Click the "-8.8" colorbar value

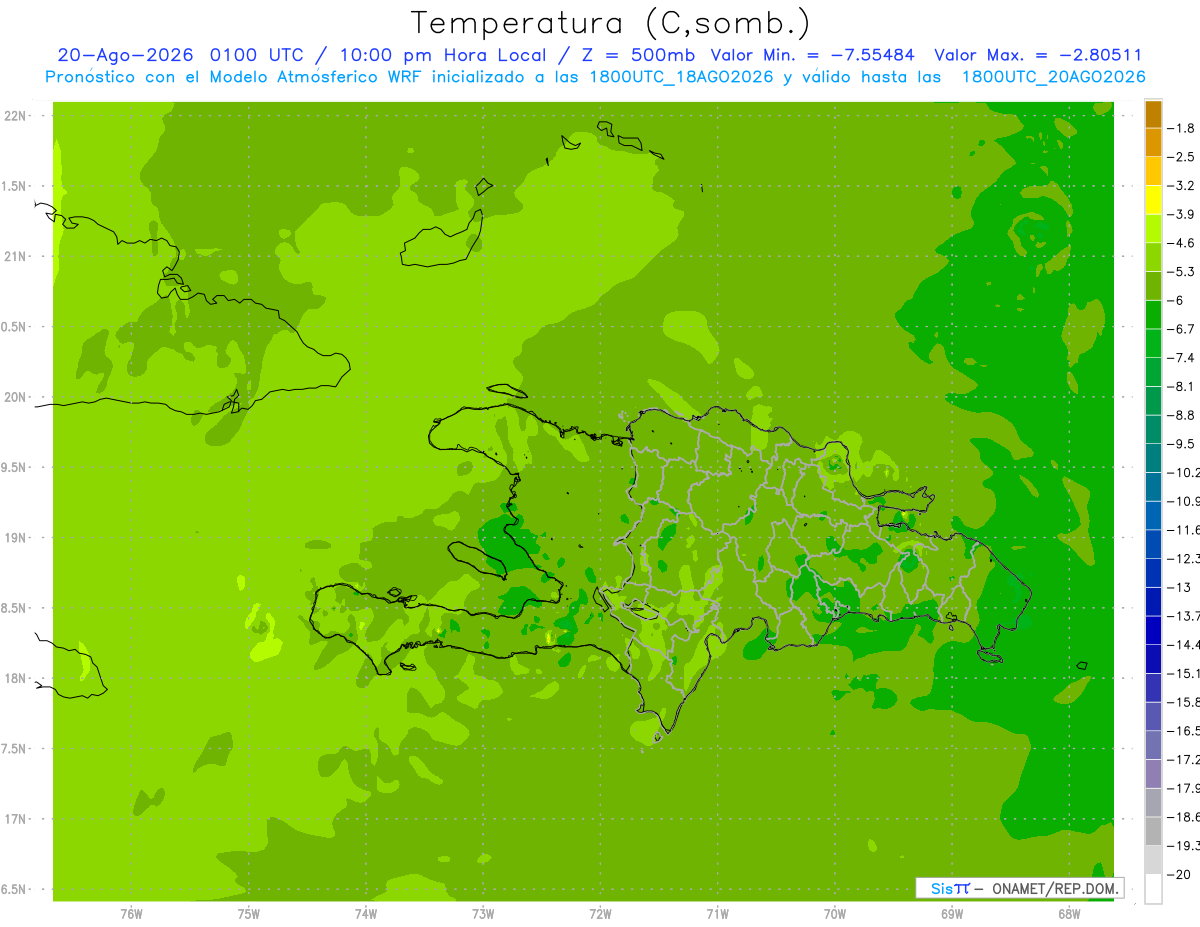click(x=1181, y=415)
